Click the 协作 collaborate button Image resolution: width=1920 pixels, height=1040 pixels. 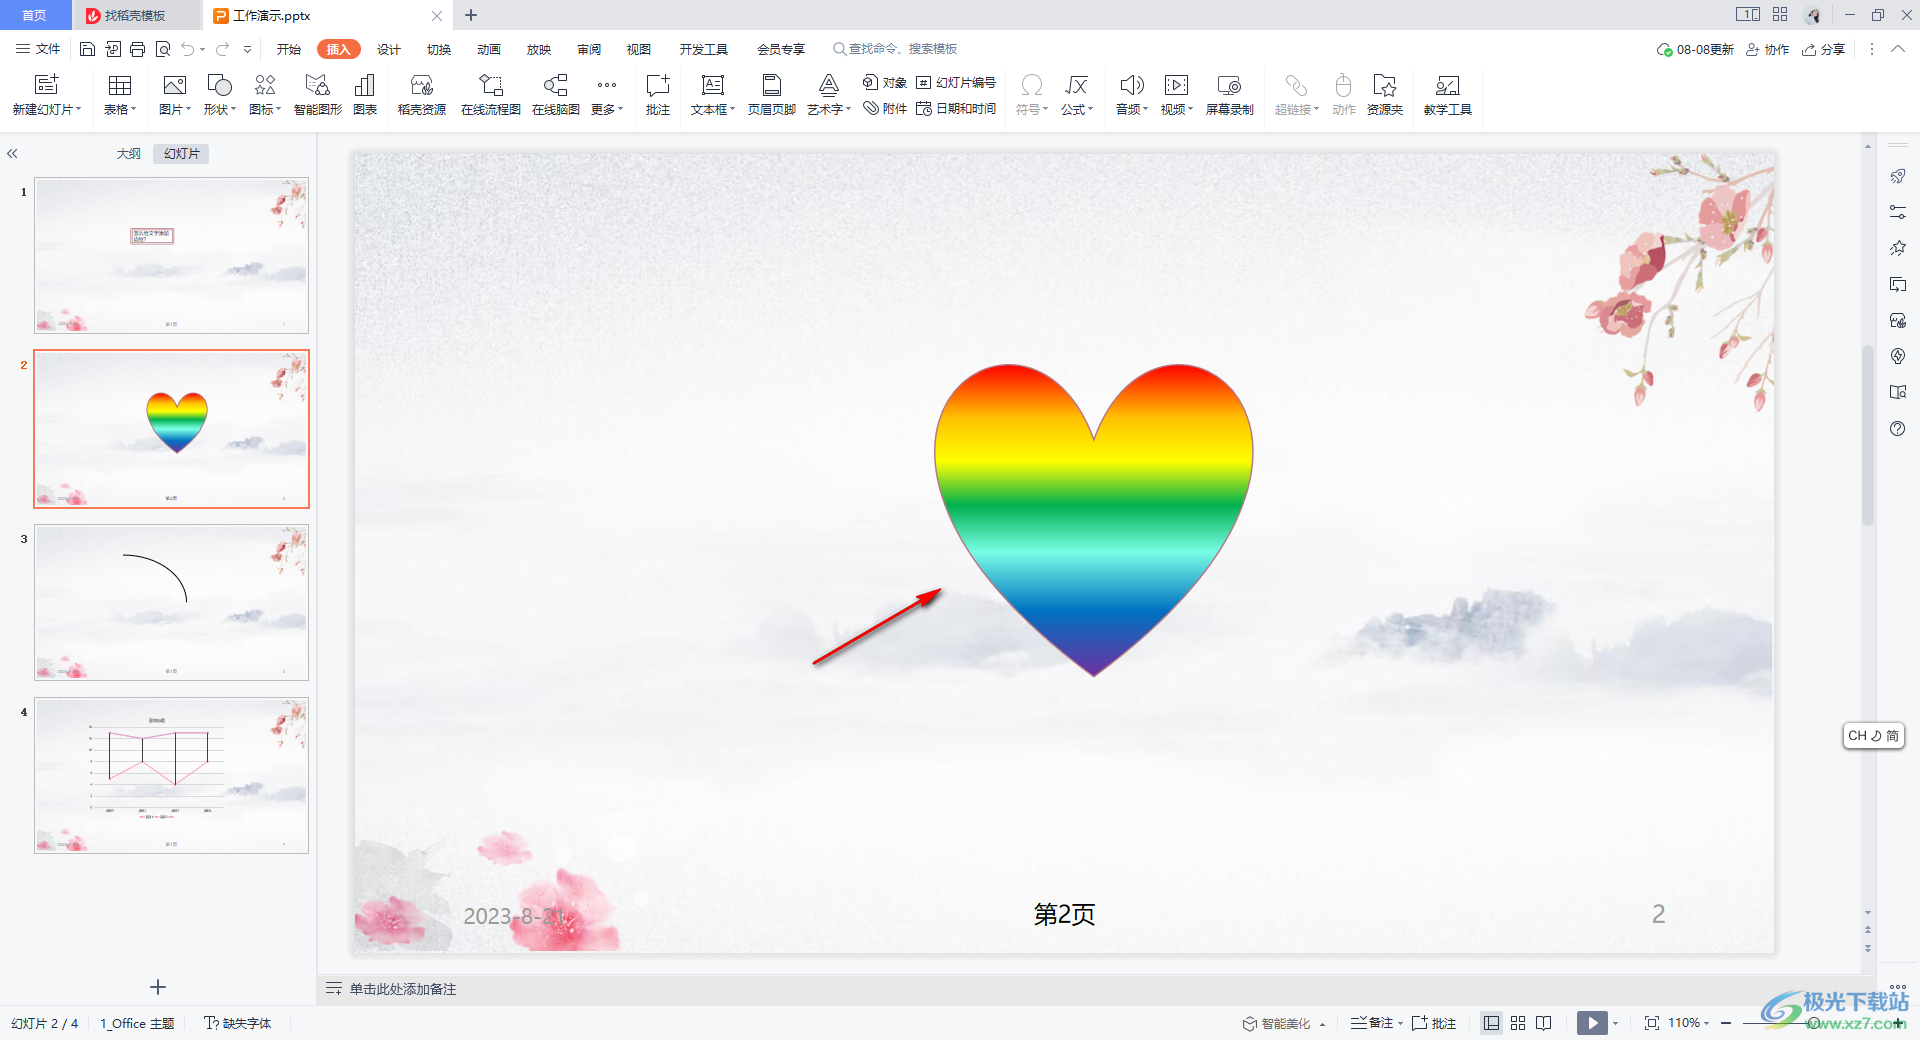click(1768, 49)
